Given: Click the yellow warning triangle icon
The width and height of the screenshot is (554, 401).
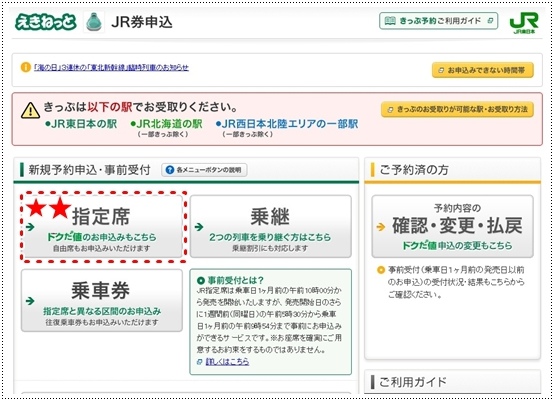Looking at the screenshot, I should pos(30,110).
